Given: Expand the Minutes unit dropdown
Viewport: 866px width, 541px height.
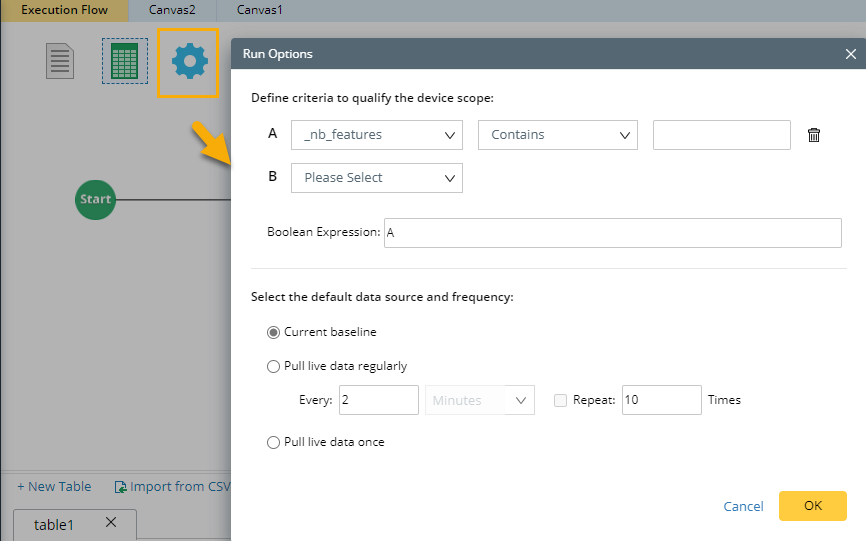Looking at the screenshot, I should (x=480, y=400).
